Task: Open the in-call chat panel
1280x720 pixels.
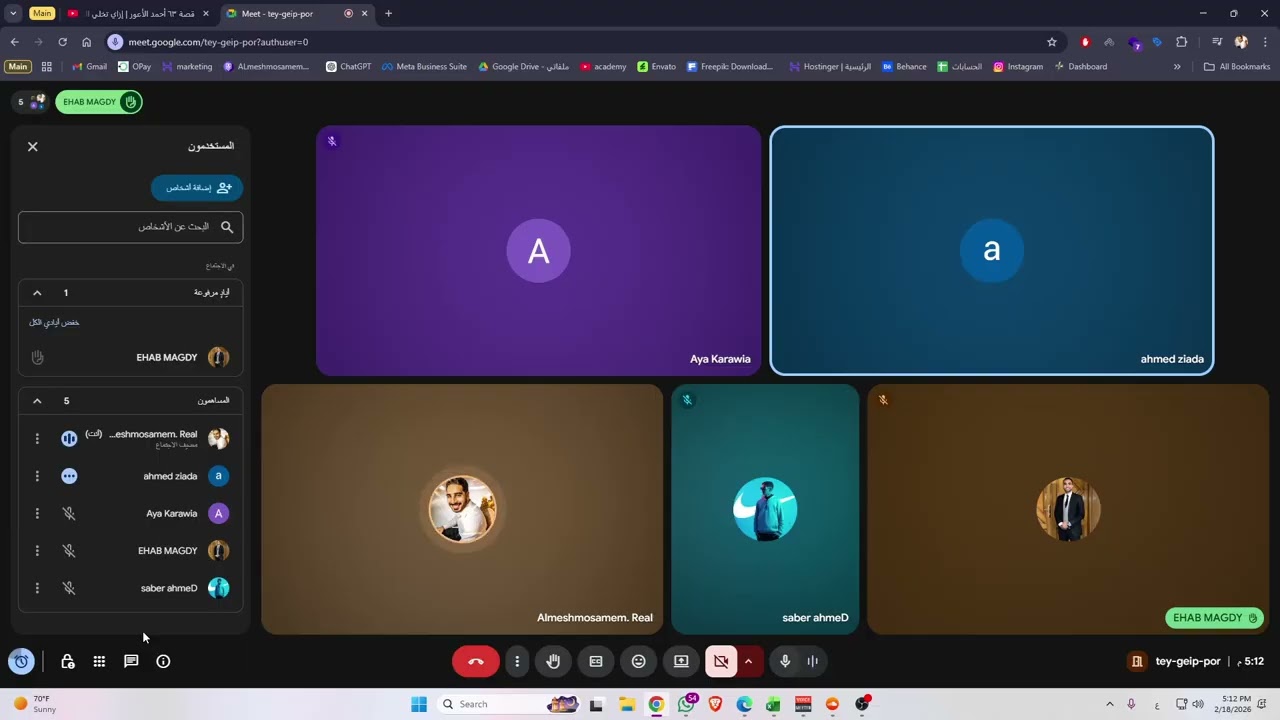Action: pos(131,661)
